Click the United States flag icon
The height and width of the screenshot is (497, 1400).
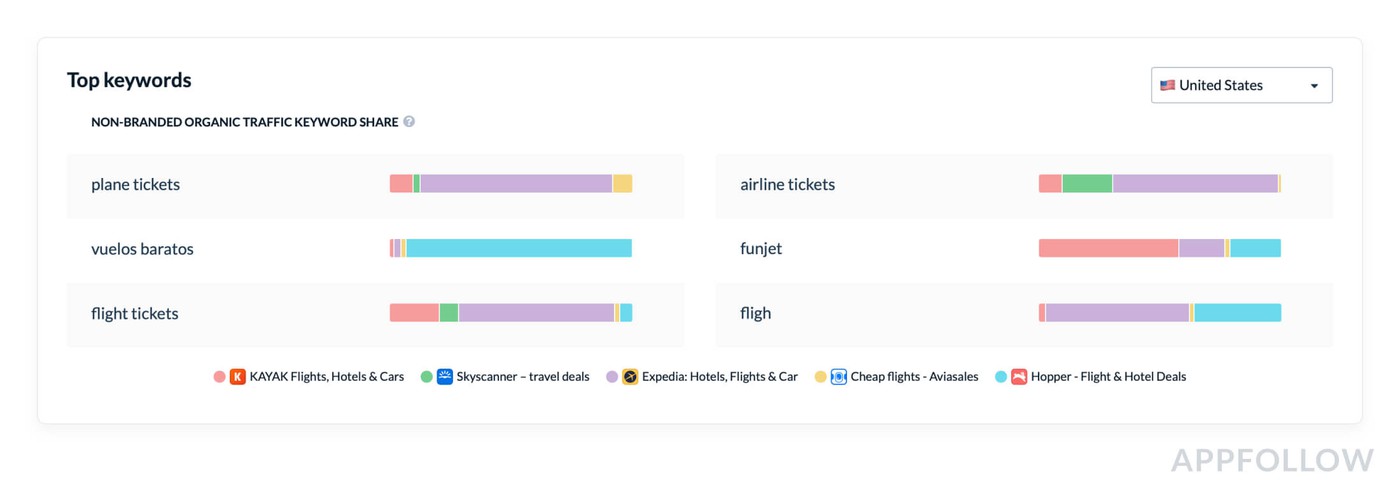pos(1167,86)
